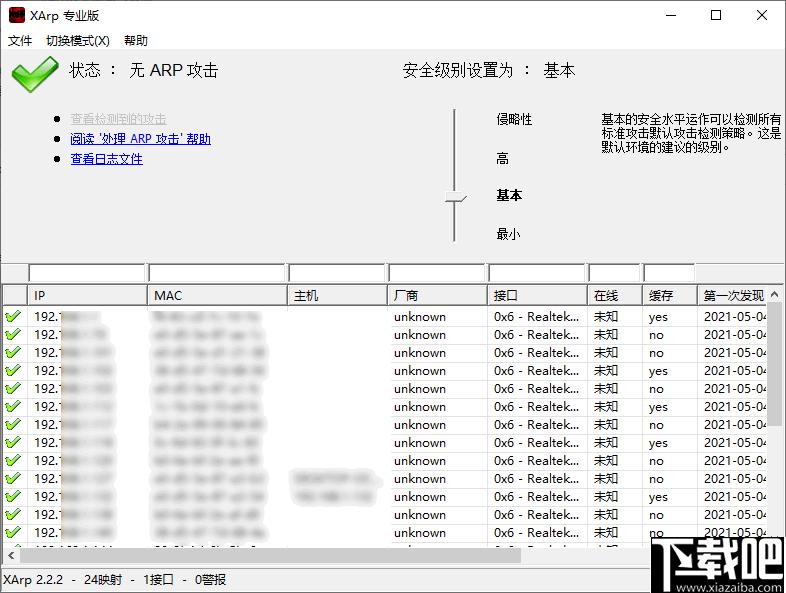Sort table by IP column header
Image resolution: width=786 pixels, height=593 pixels.
pos(87,296)
